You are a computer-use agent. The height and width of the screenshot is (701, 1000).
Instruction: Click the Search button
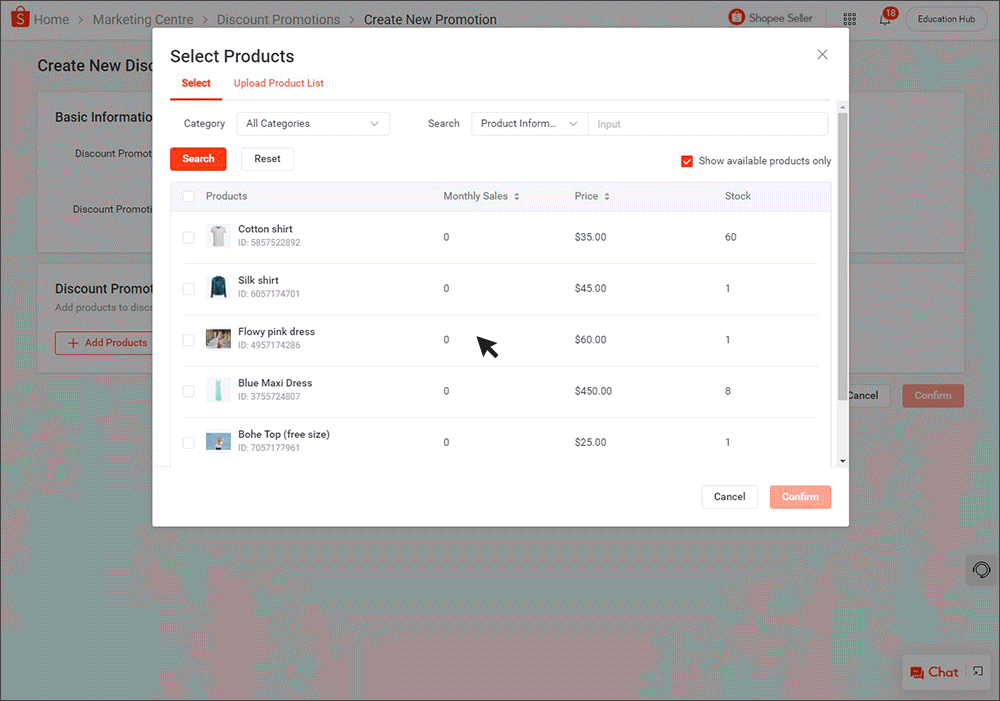click(x=198, y=158)
